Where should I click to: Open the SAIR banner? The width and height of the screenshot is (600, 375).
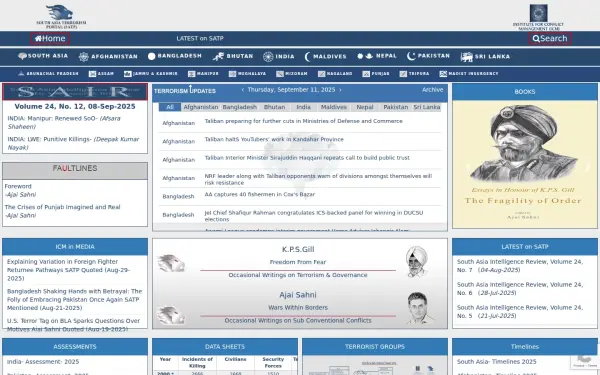click(x=75, y=92)
